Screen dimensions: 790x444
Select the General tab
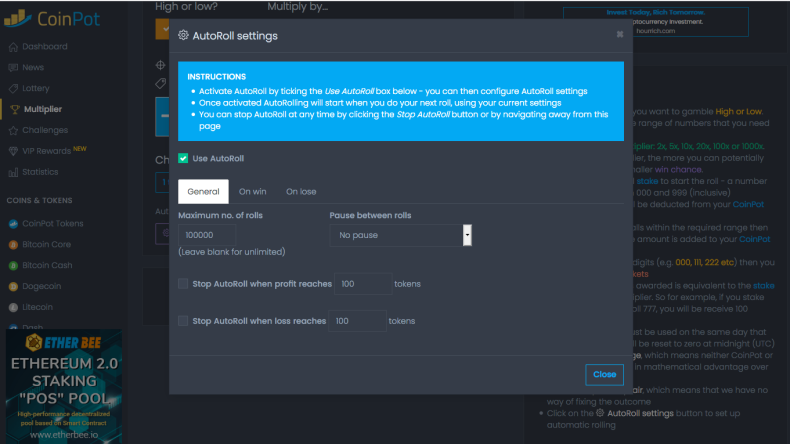[x=203, y=192]
